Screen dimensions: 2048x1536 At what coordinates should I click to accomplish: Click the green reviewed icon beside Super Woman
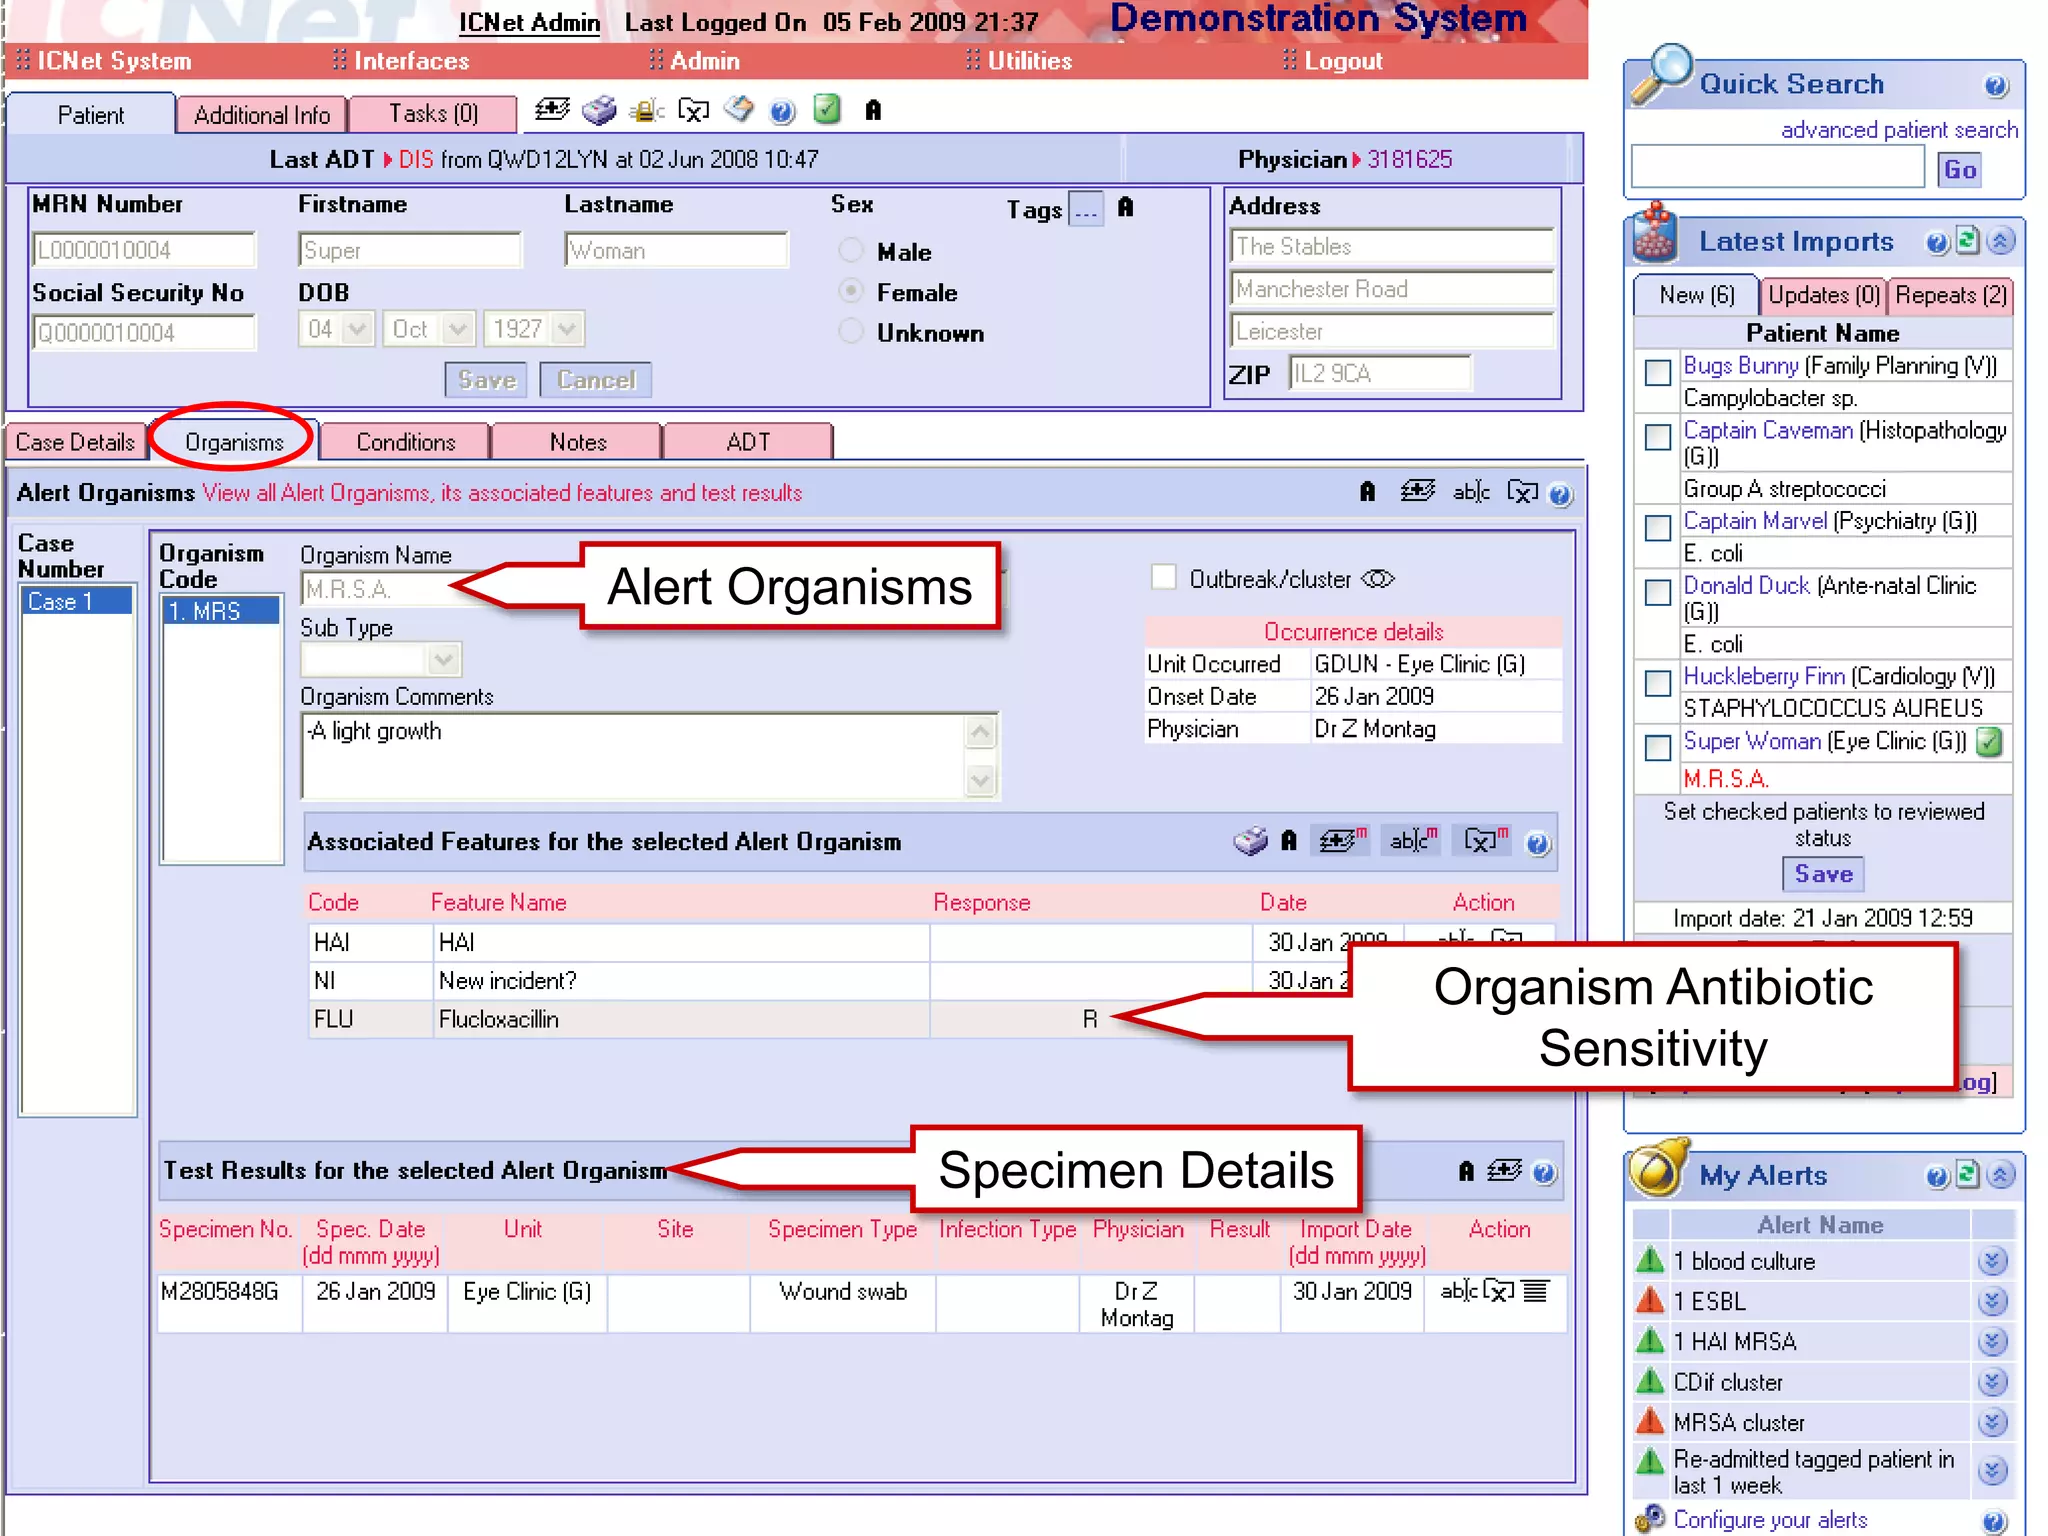click(x=1989, y=742)
